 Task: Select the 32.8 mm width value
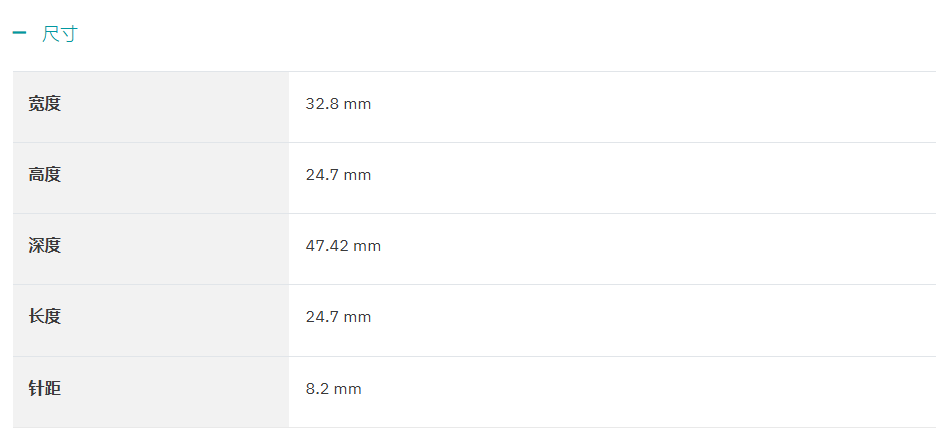click(338, 104)
